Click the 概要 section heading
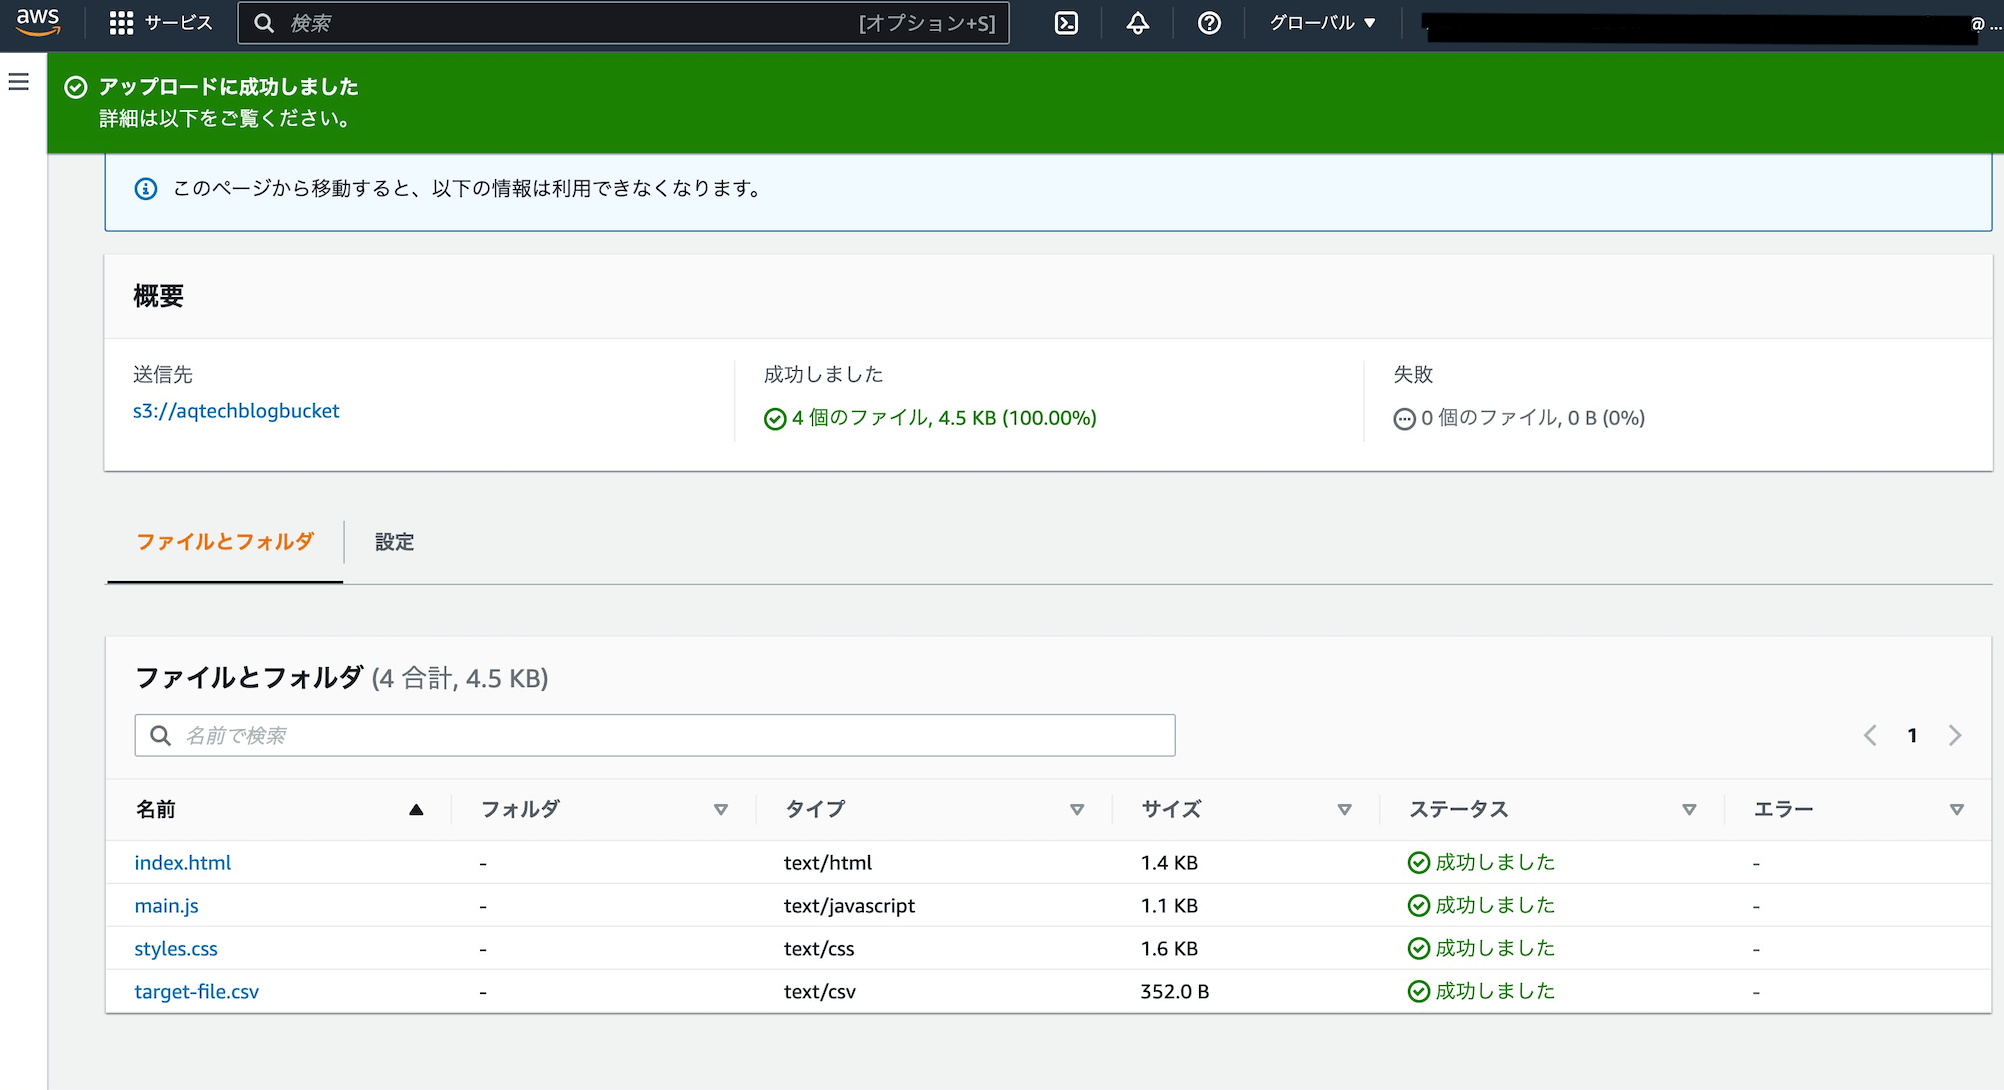This screenshot has width=2004, height=1090. (x=159, y=296)
